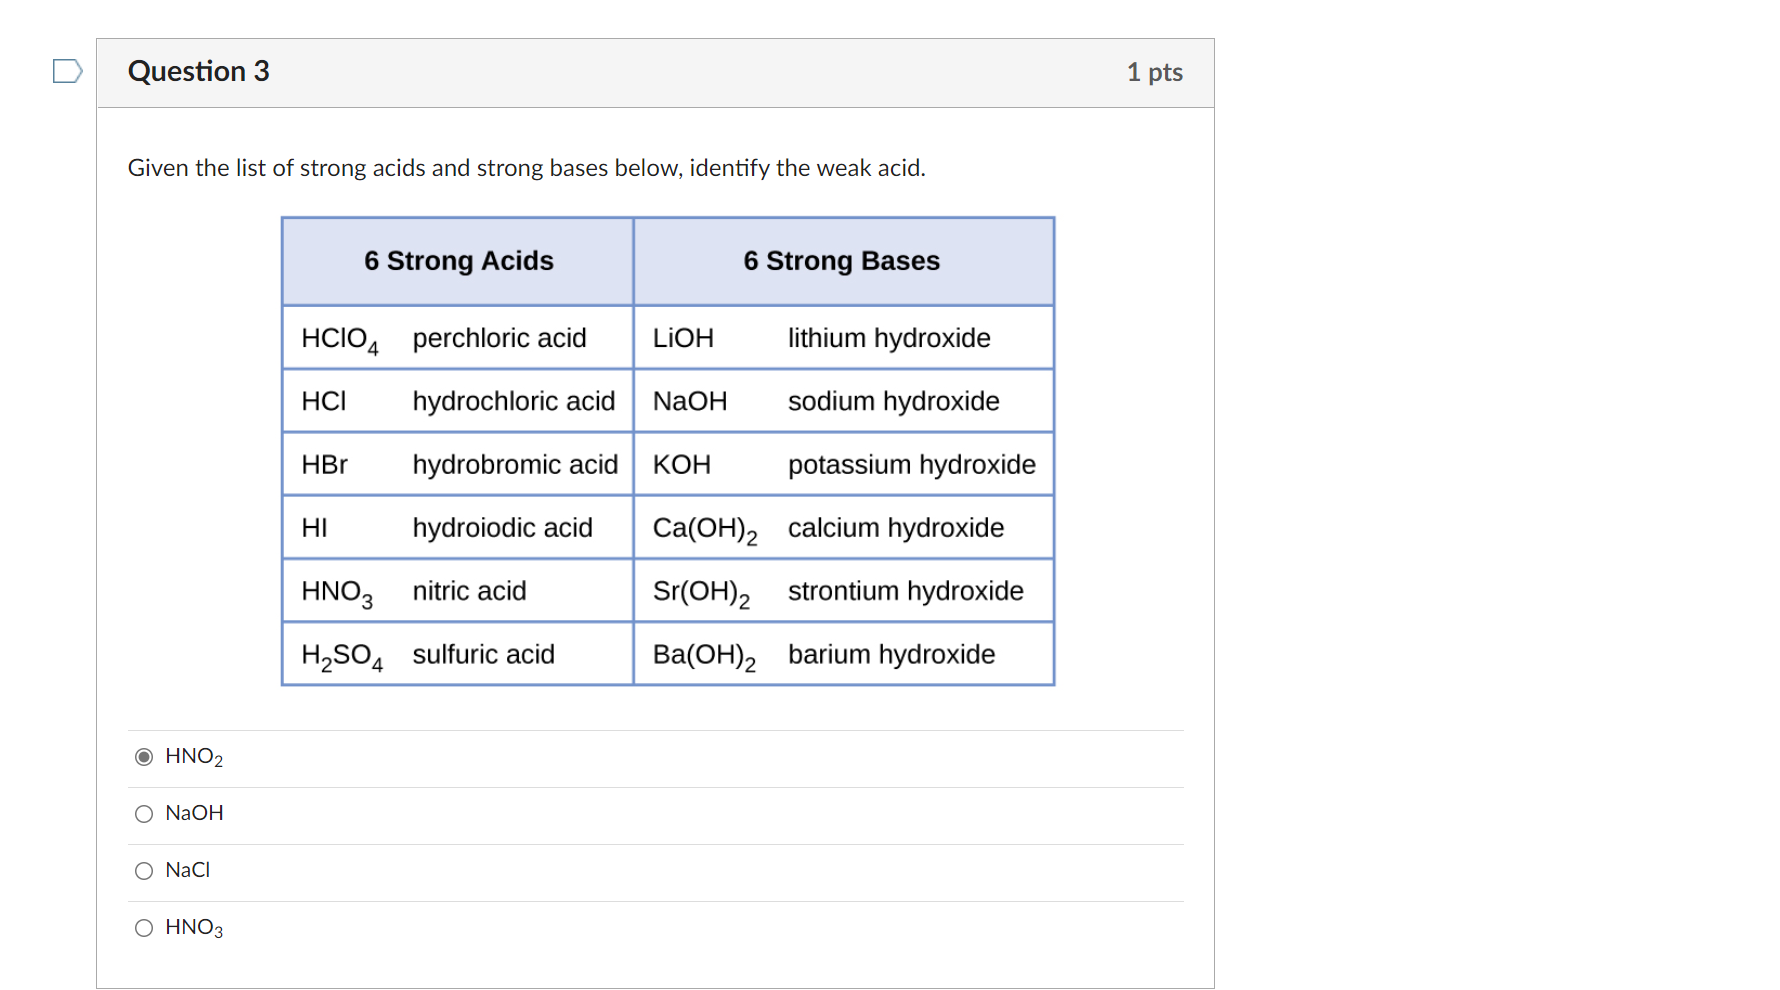Click the question prompt about the weak acid
This screenshot has width=1780, height=990.
[526, 168]
